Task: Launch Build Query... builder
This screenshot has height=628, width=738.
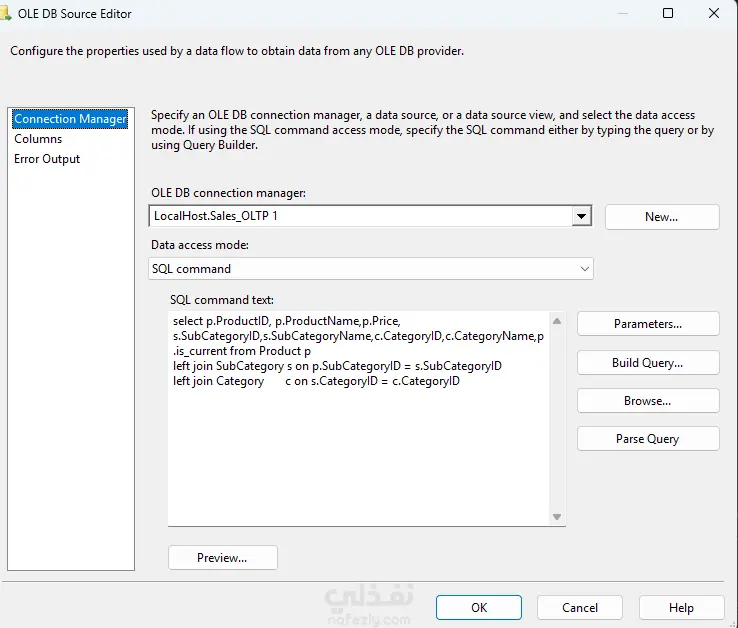Action: click(x=648, y=362)
